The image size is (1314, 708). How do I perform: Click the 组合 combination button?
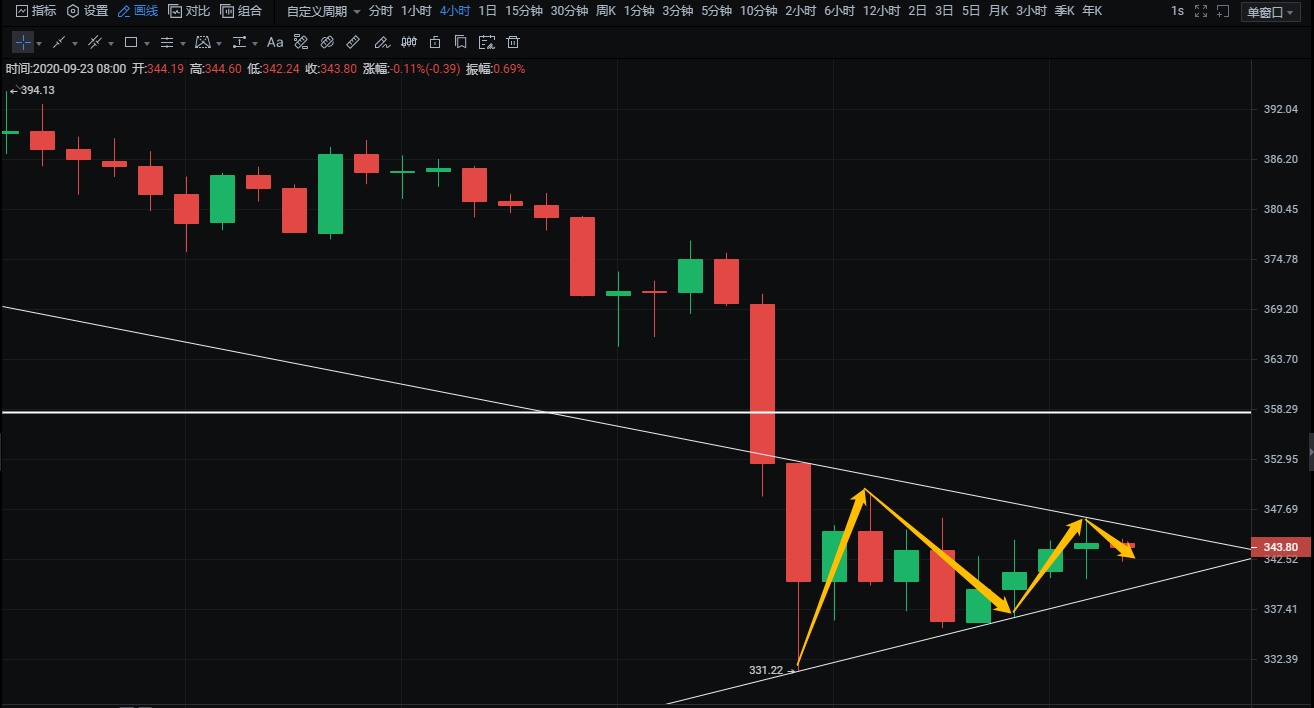click(x=241, y=11)
